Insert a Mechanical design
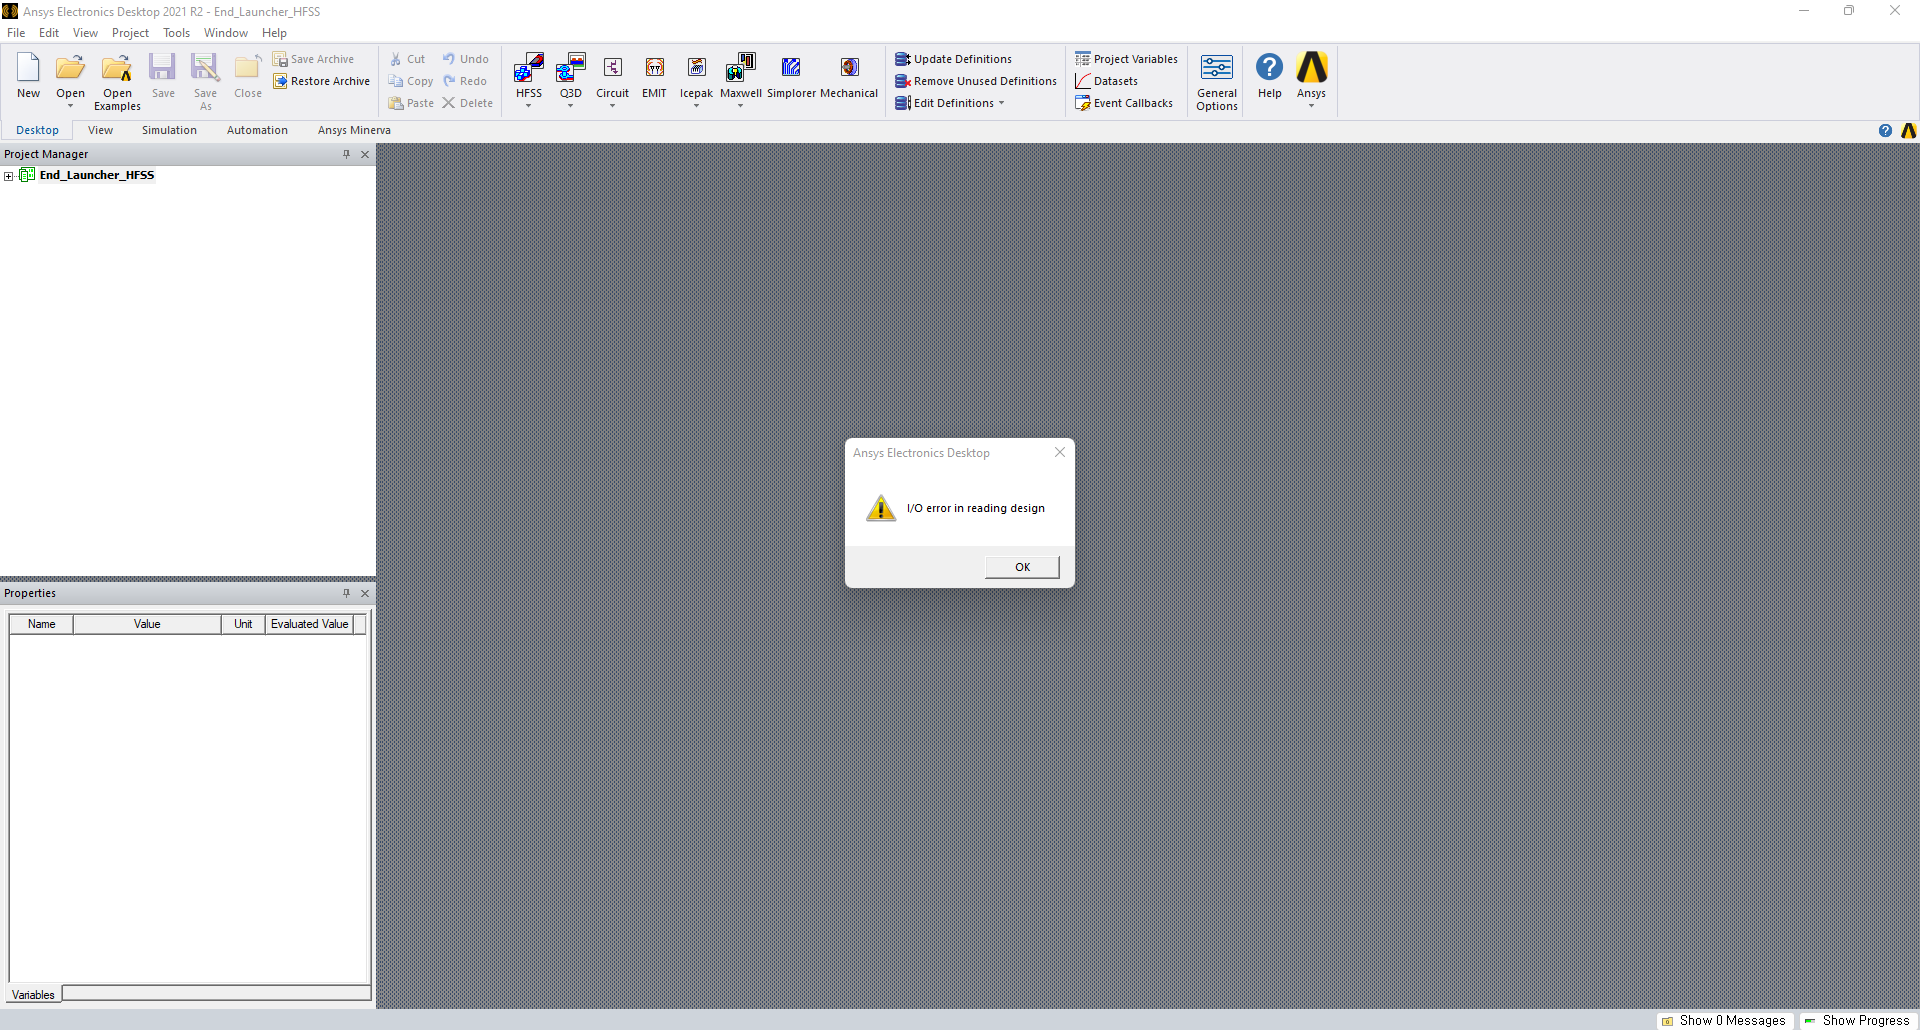The width and height of the screenshot is (1920, 1030). coord(849,76)
